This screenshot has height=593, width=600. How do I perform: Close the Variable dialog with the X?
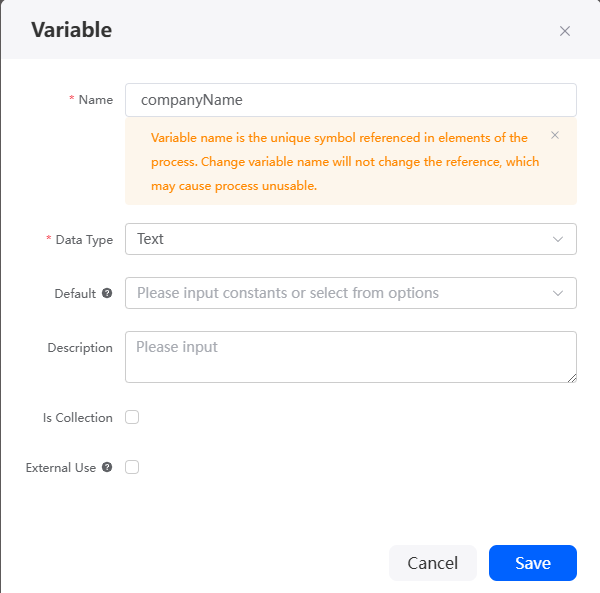click(x=565, y=31)
